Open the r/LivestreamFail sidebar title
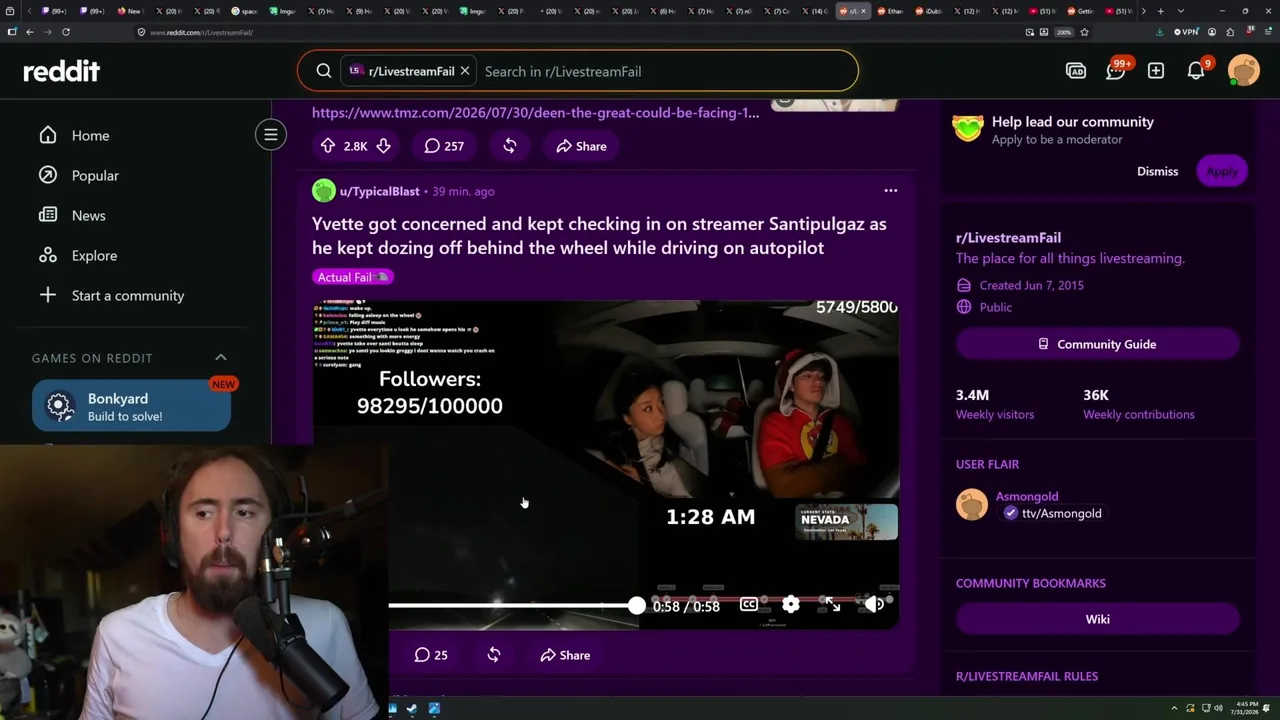This screenshot has width=1280, height=720. (1008, 238)
